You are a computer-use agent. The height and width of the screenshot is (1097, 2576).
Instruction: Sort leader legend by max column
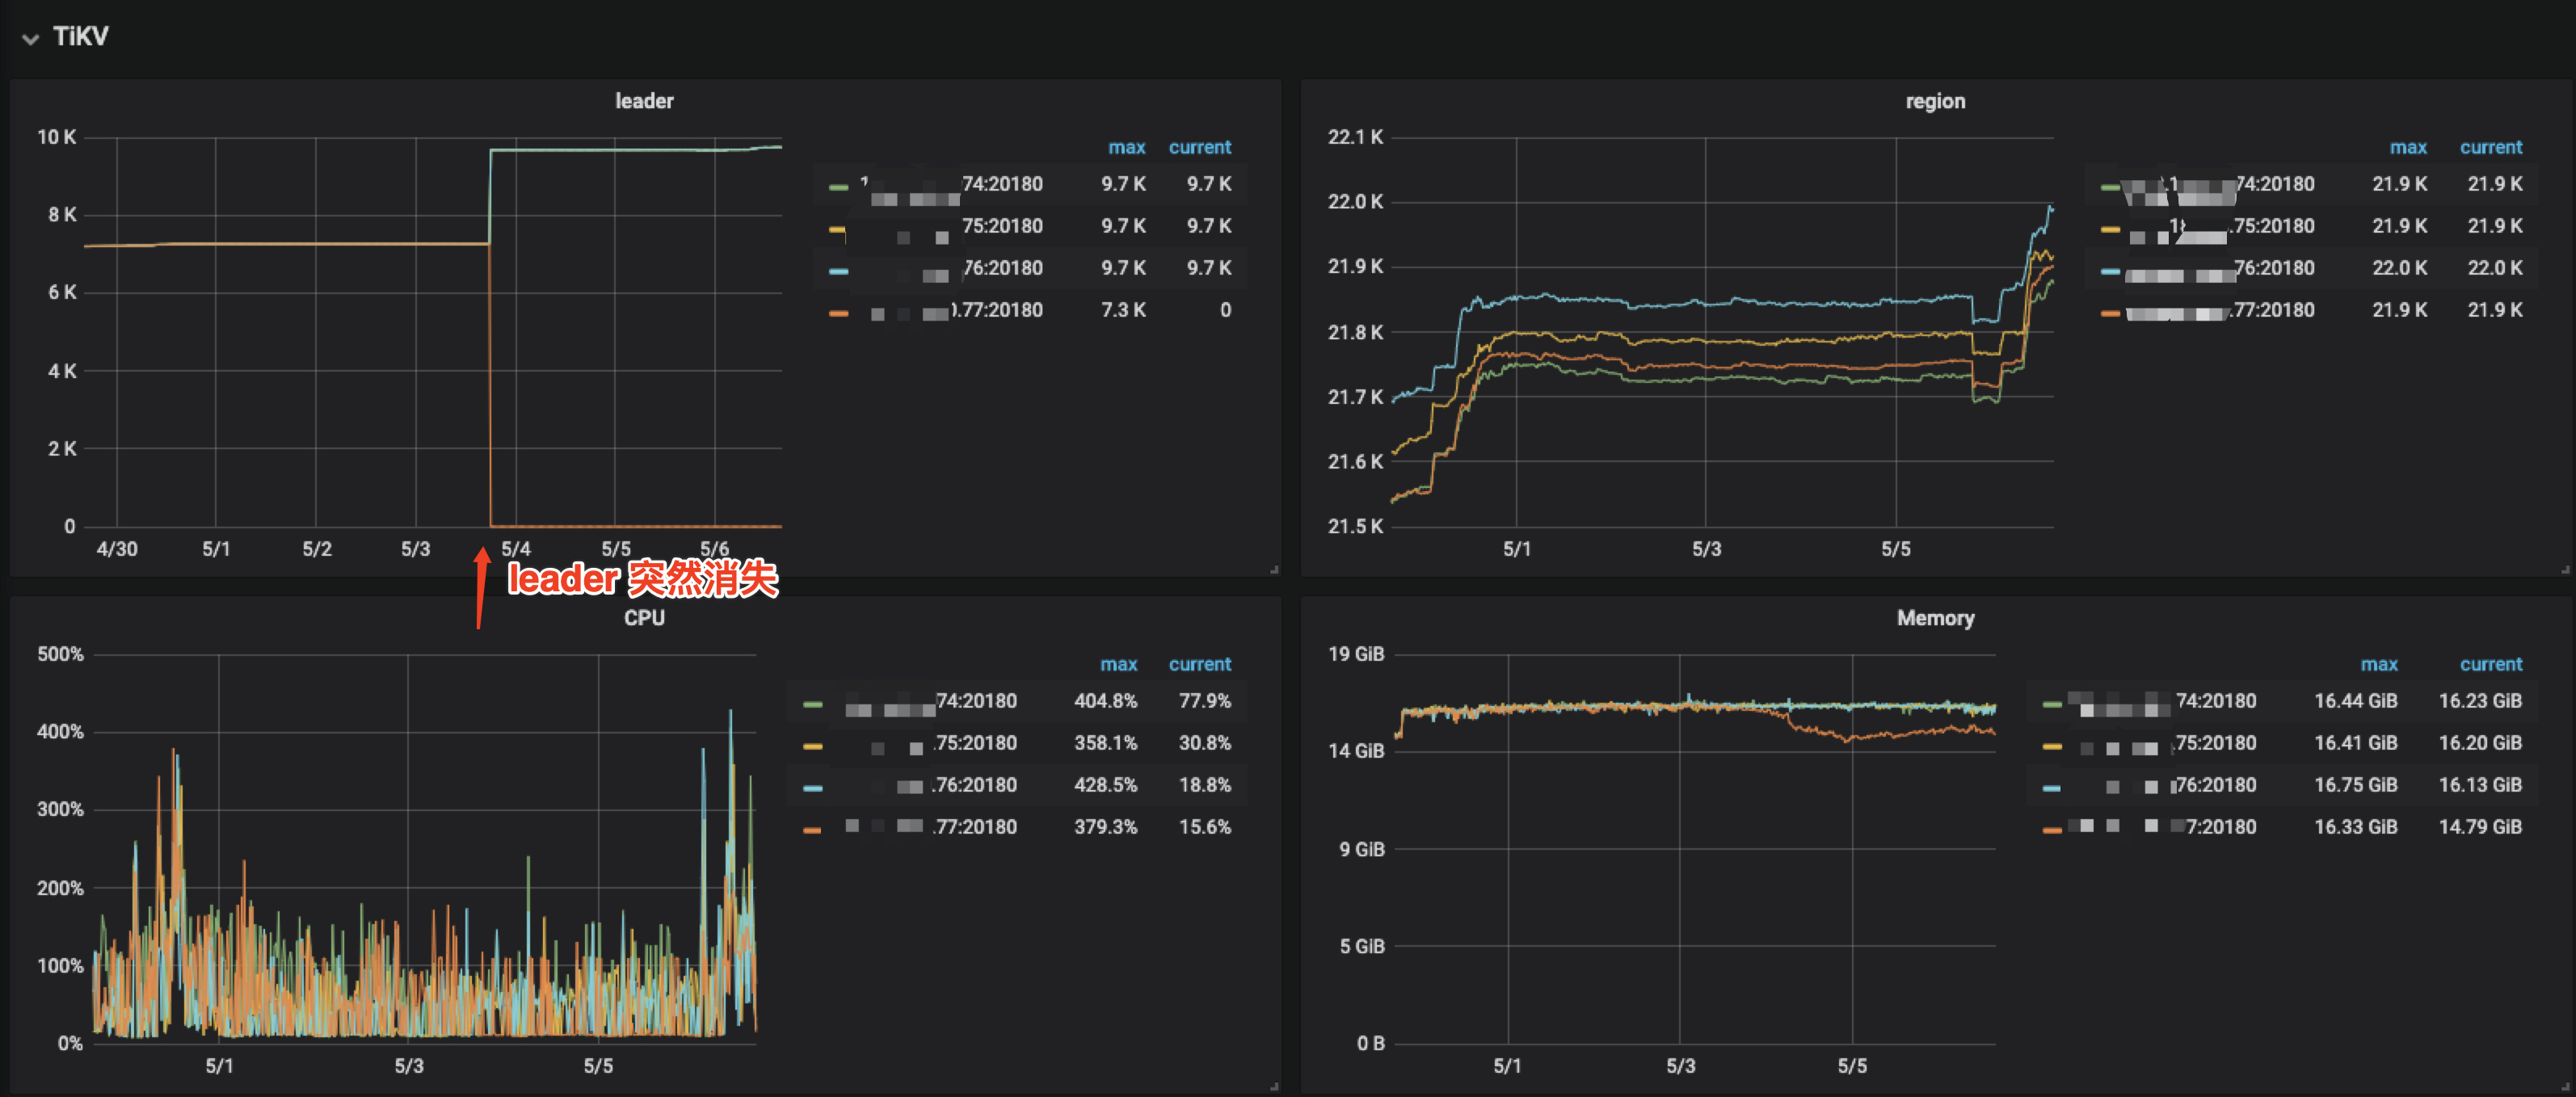pos(1126,147)
